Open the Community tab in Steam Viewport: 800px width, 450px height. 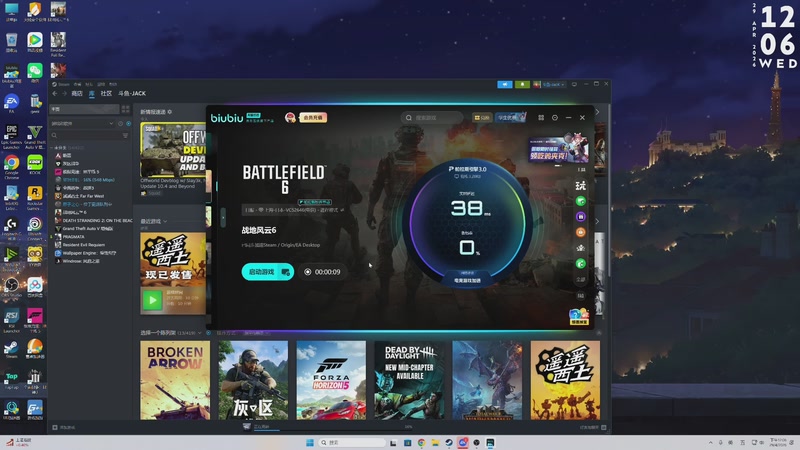106,93
